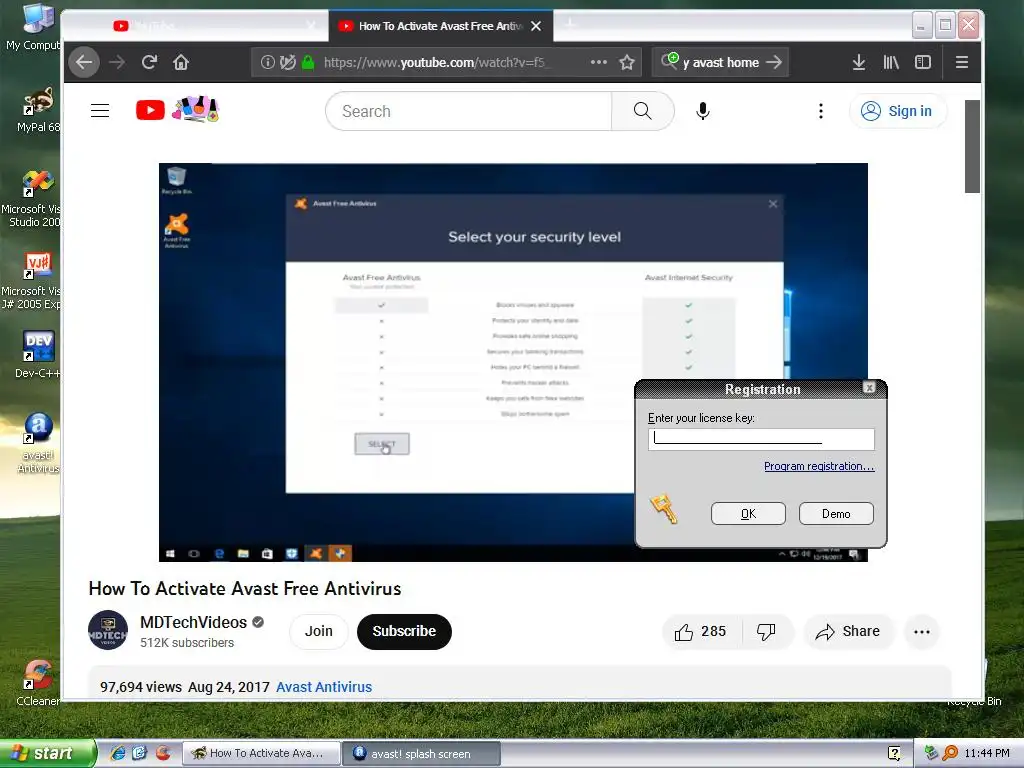Toggle the browser sidebar icon
Image resolution: width=1024 pixels, height=768 pixels.
923,62
